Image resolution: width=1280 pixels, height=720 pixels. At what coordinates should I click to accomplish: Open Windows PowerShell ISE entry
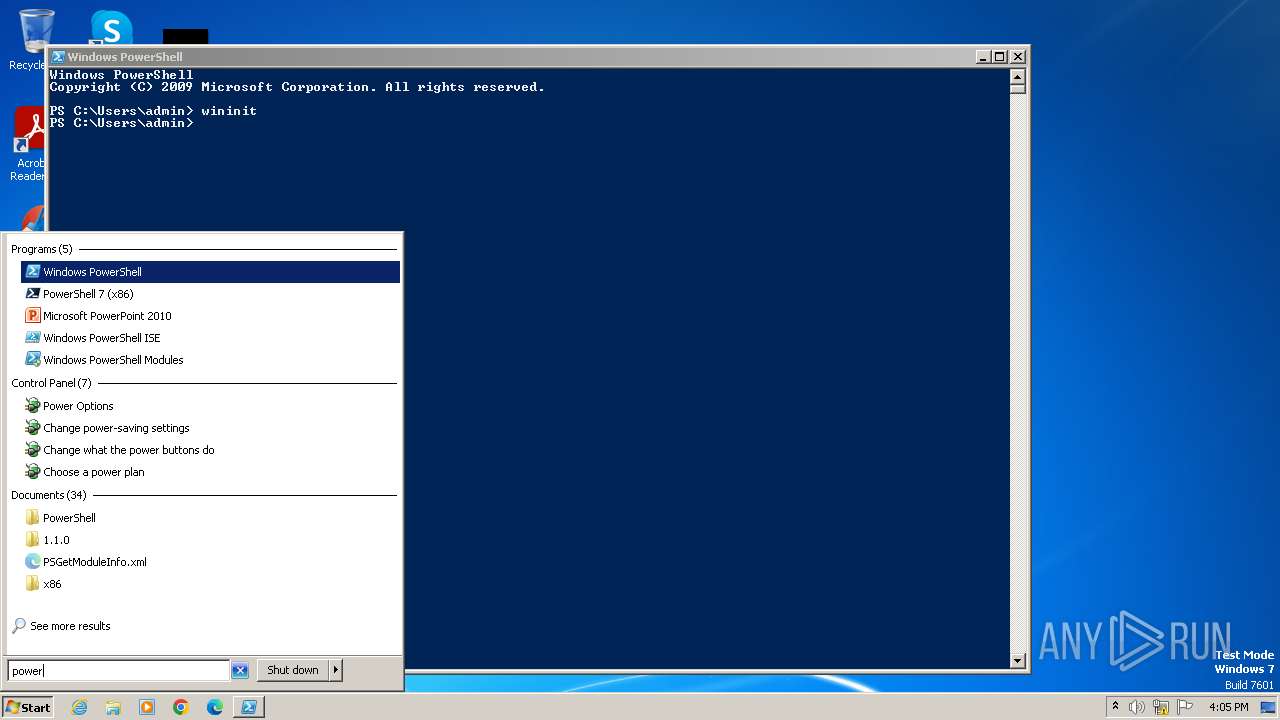pyautogui.click(x=210, y=338)
